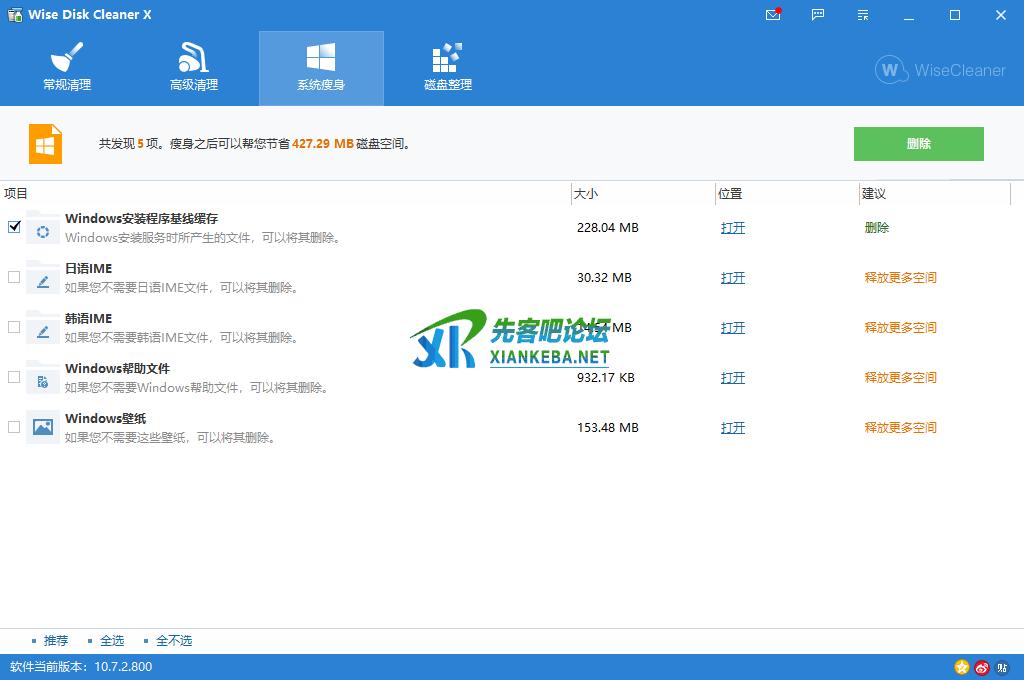Open the mail notification icon in title bar
The image size is (1024, 680).
[x=773, y=15]
